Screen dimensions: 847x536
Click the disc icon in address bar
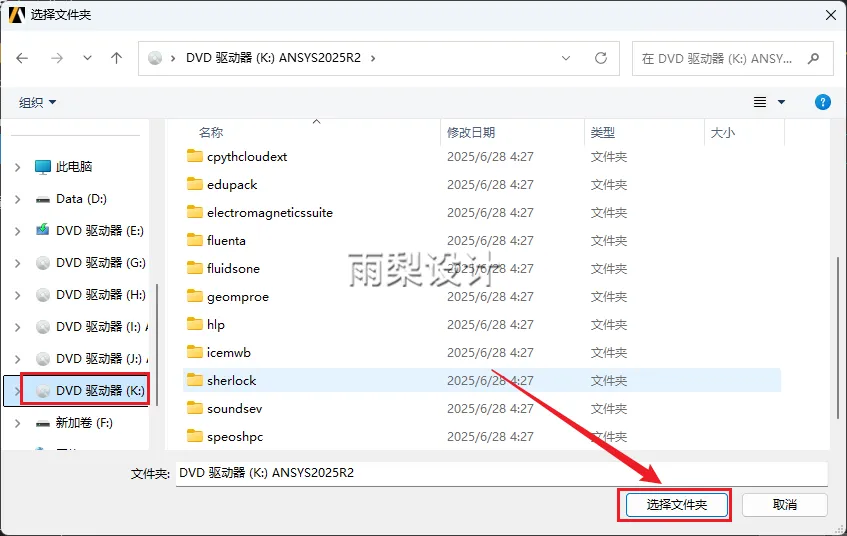(155, 58)
